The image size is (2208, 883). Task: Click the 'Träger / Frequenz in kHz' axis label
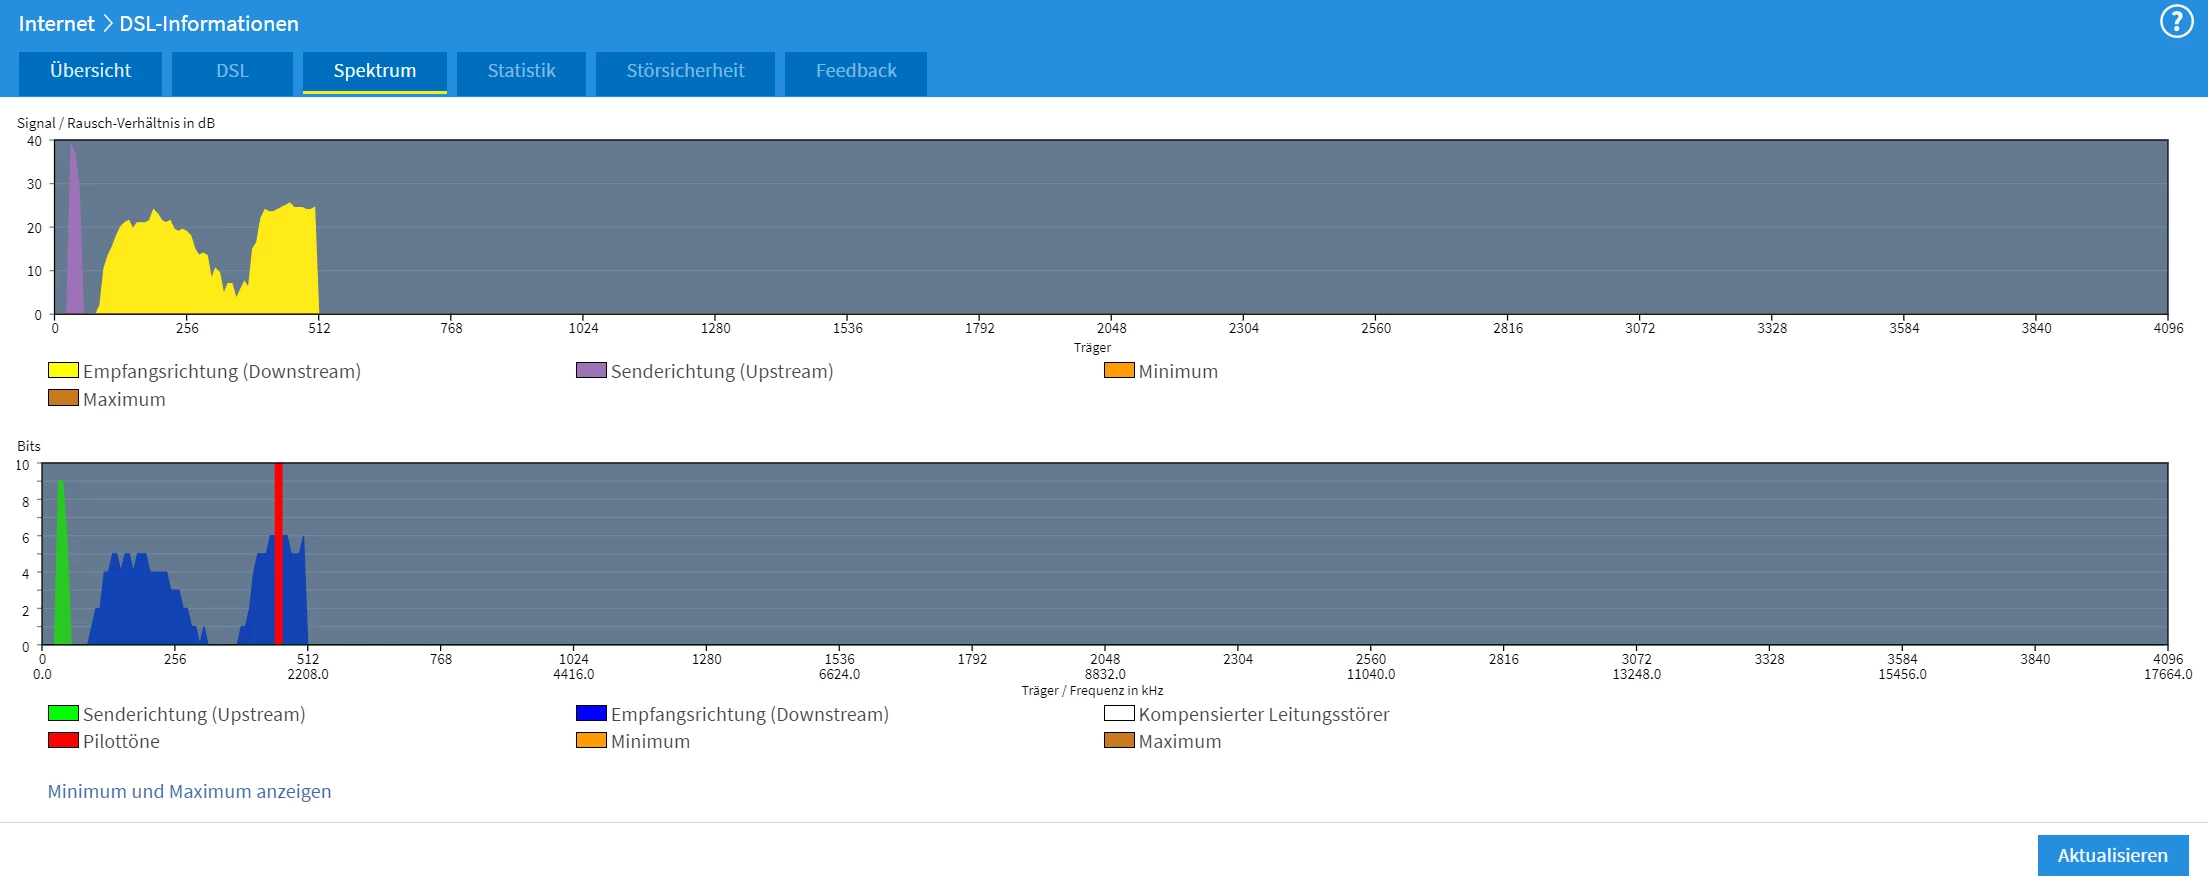[x=1092, y=690]
